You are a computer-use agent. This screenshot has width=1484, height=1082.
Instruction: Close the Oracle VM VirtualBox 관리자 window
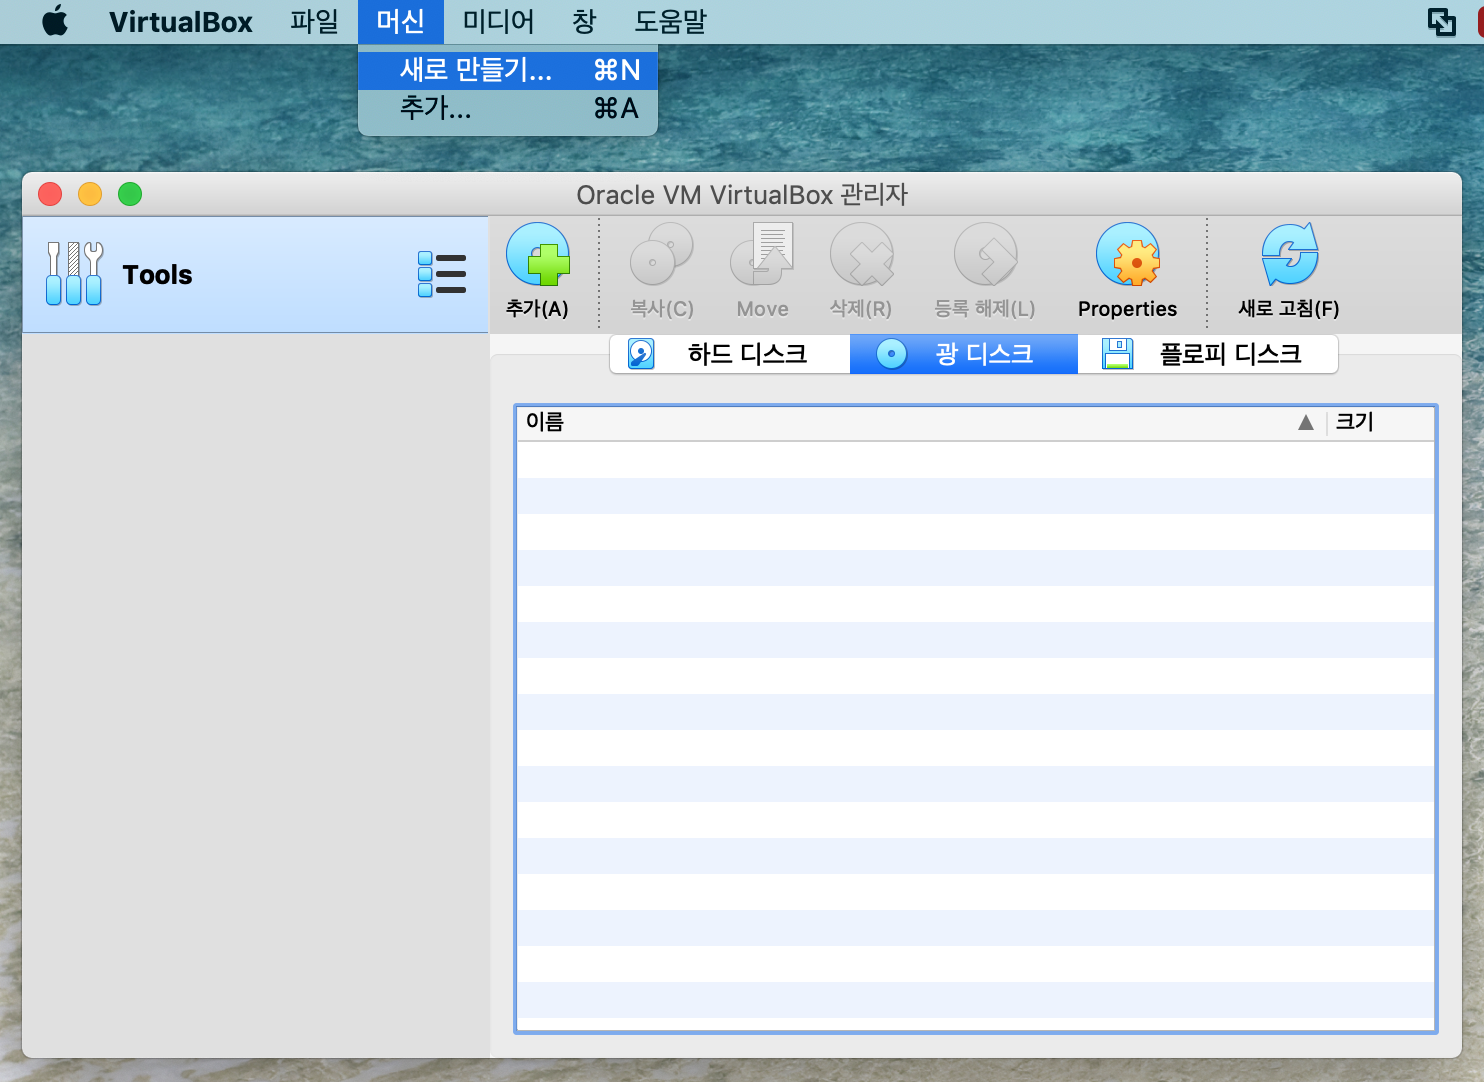(x=50, y=194)
